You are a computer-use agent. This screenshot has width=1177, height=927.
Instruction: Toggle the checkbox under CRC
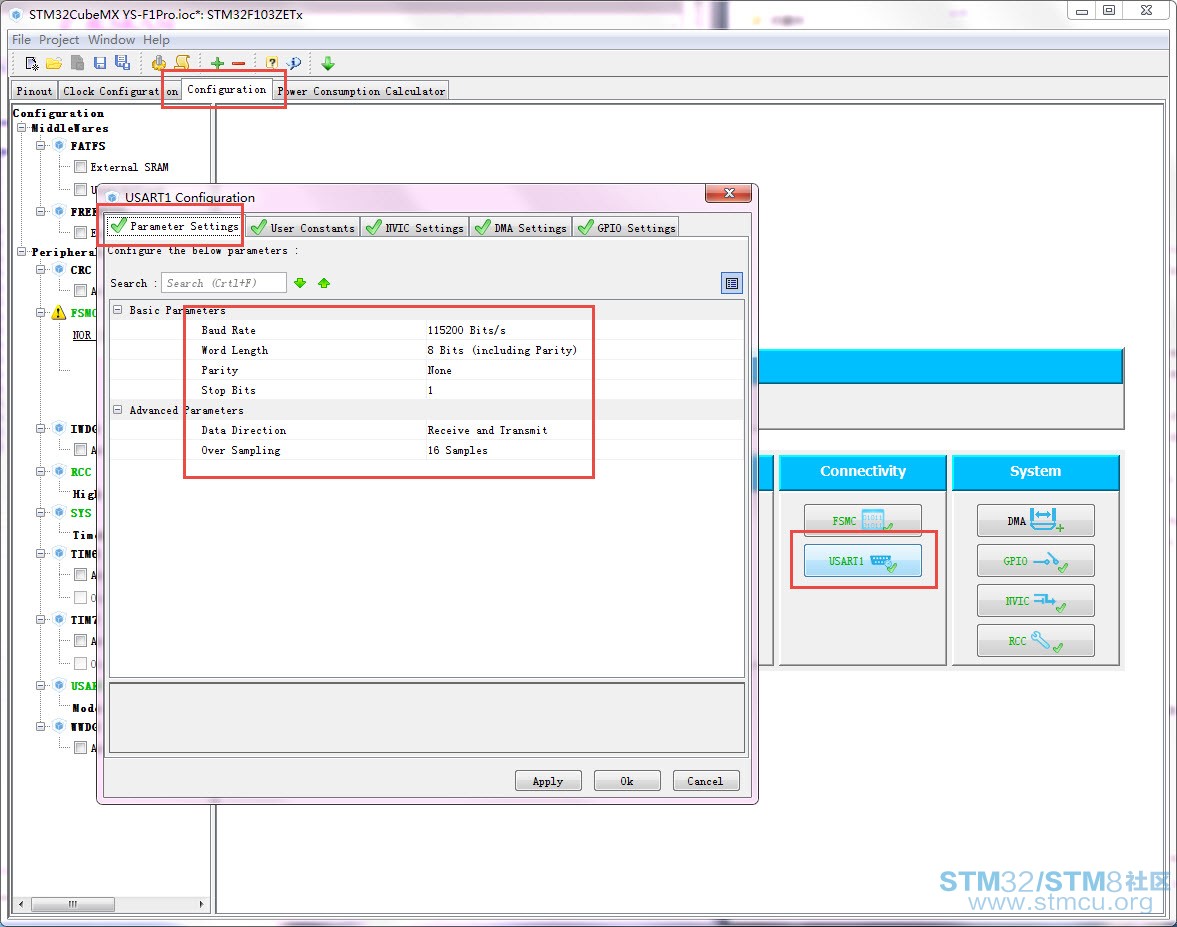pos(80,290)
